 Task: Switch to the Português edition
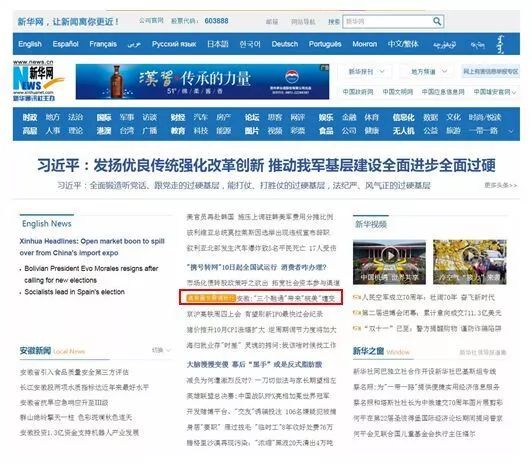pos(325,44)
